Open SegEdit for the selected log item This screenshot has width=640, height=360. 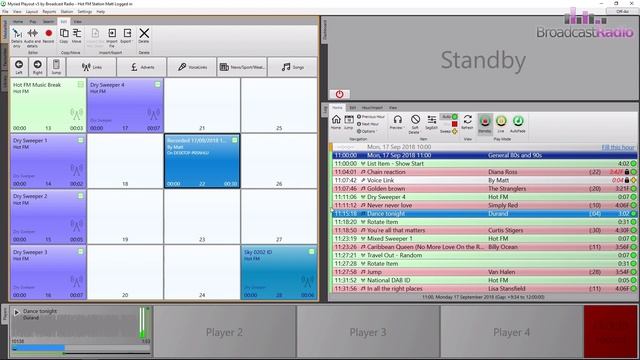pos(431,122)
